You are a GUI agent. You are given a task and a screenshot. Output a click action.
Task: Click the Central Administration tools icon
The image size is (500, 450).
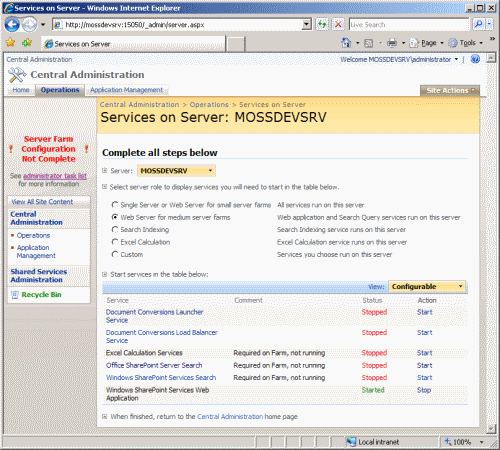pos(17,75)
